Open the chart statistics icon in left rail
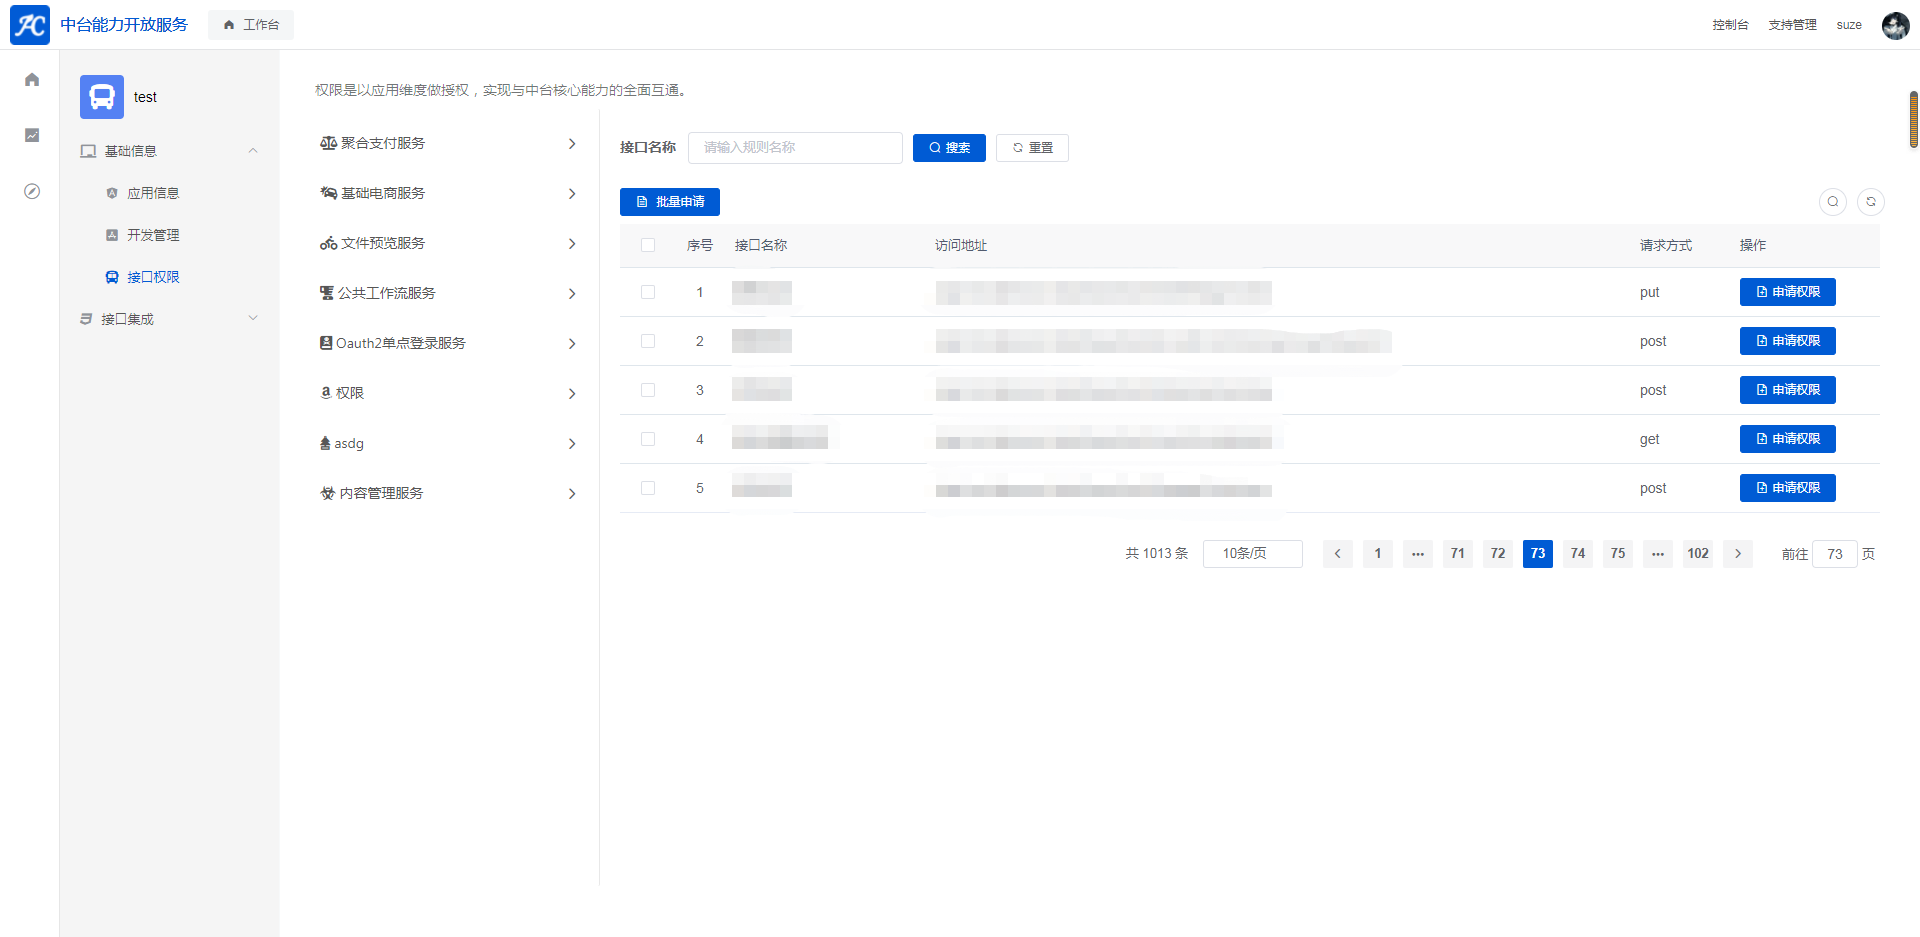1920x937 pixels. click(32, 135)
